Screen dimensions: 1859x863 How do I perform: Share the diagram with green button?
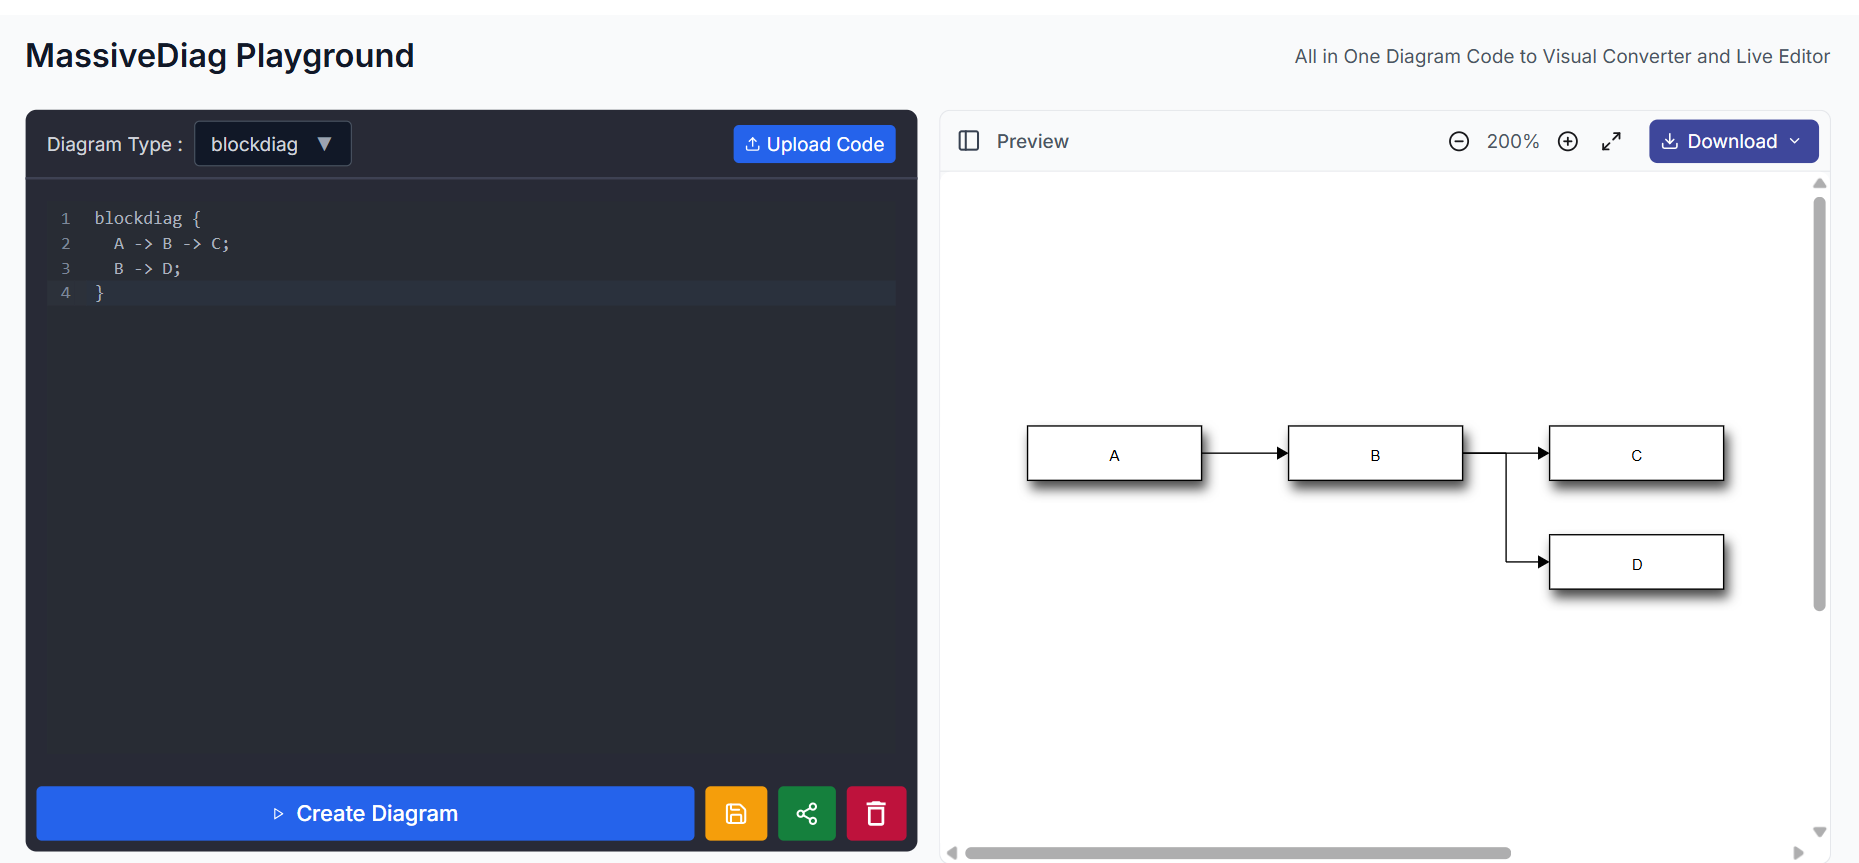(806, 814)
